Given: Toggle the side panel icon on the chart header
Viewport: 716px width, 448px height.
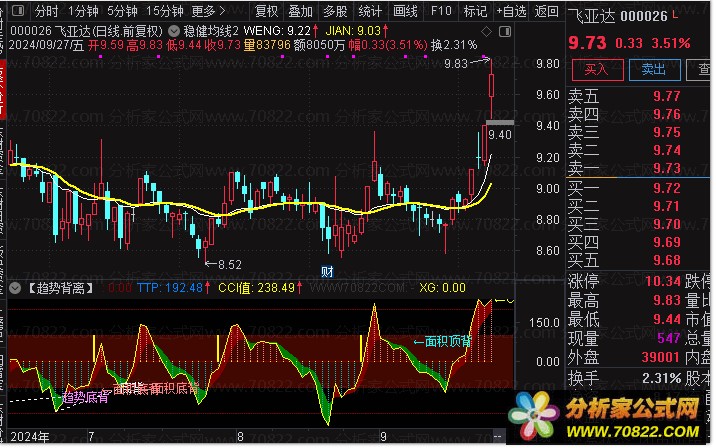Looking at the screenshot, I should click(x=505, y=32).
